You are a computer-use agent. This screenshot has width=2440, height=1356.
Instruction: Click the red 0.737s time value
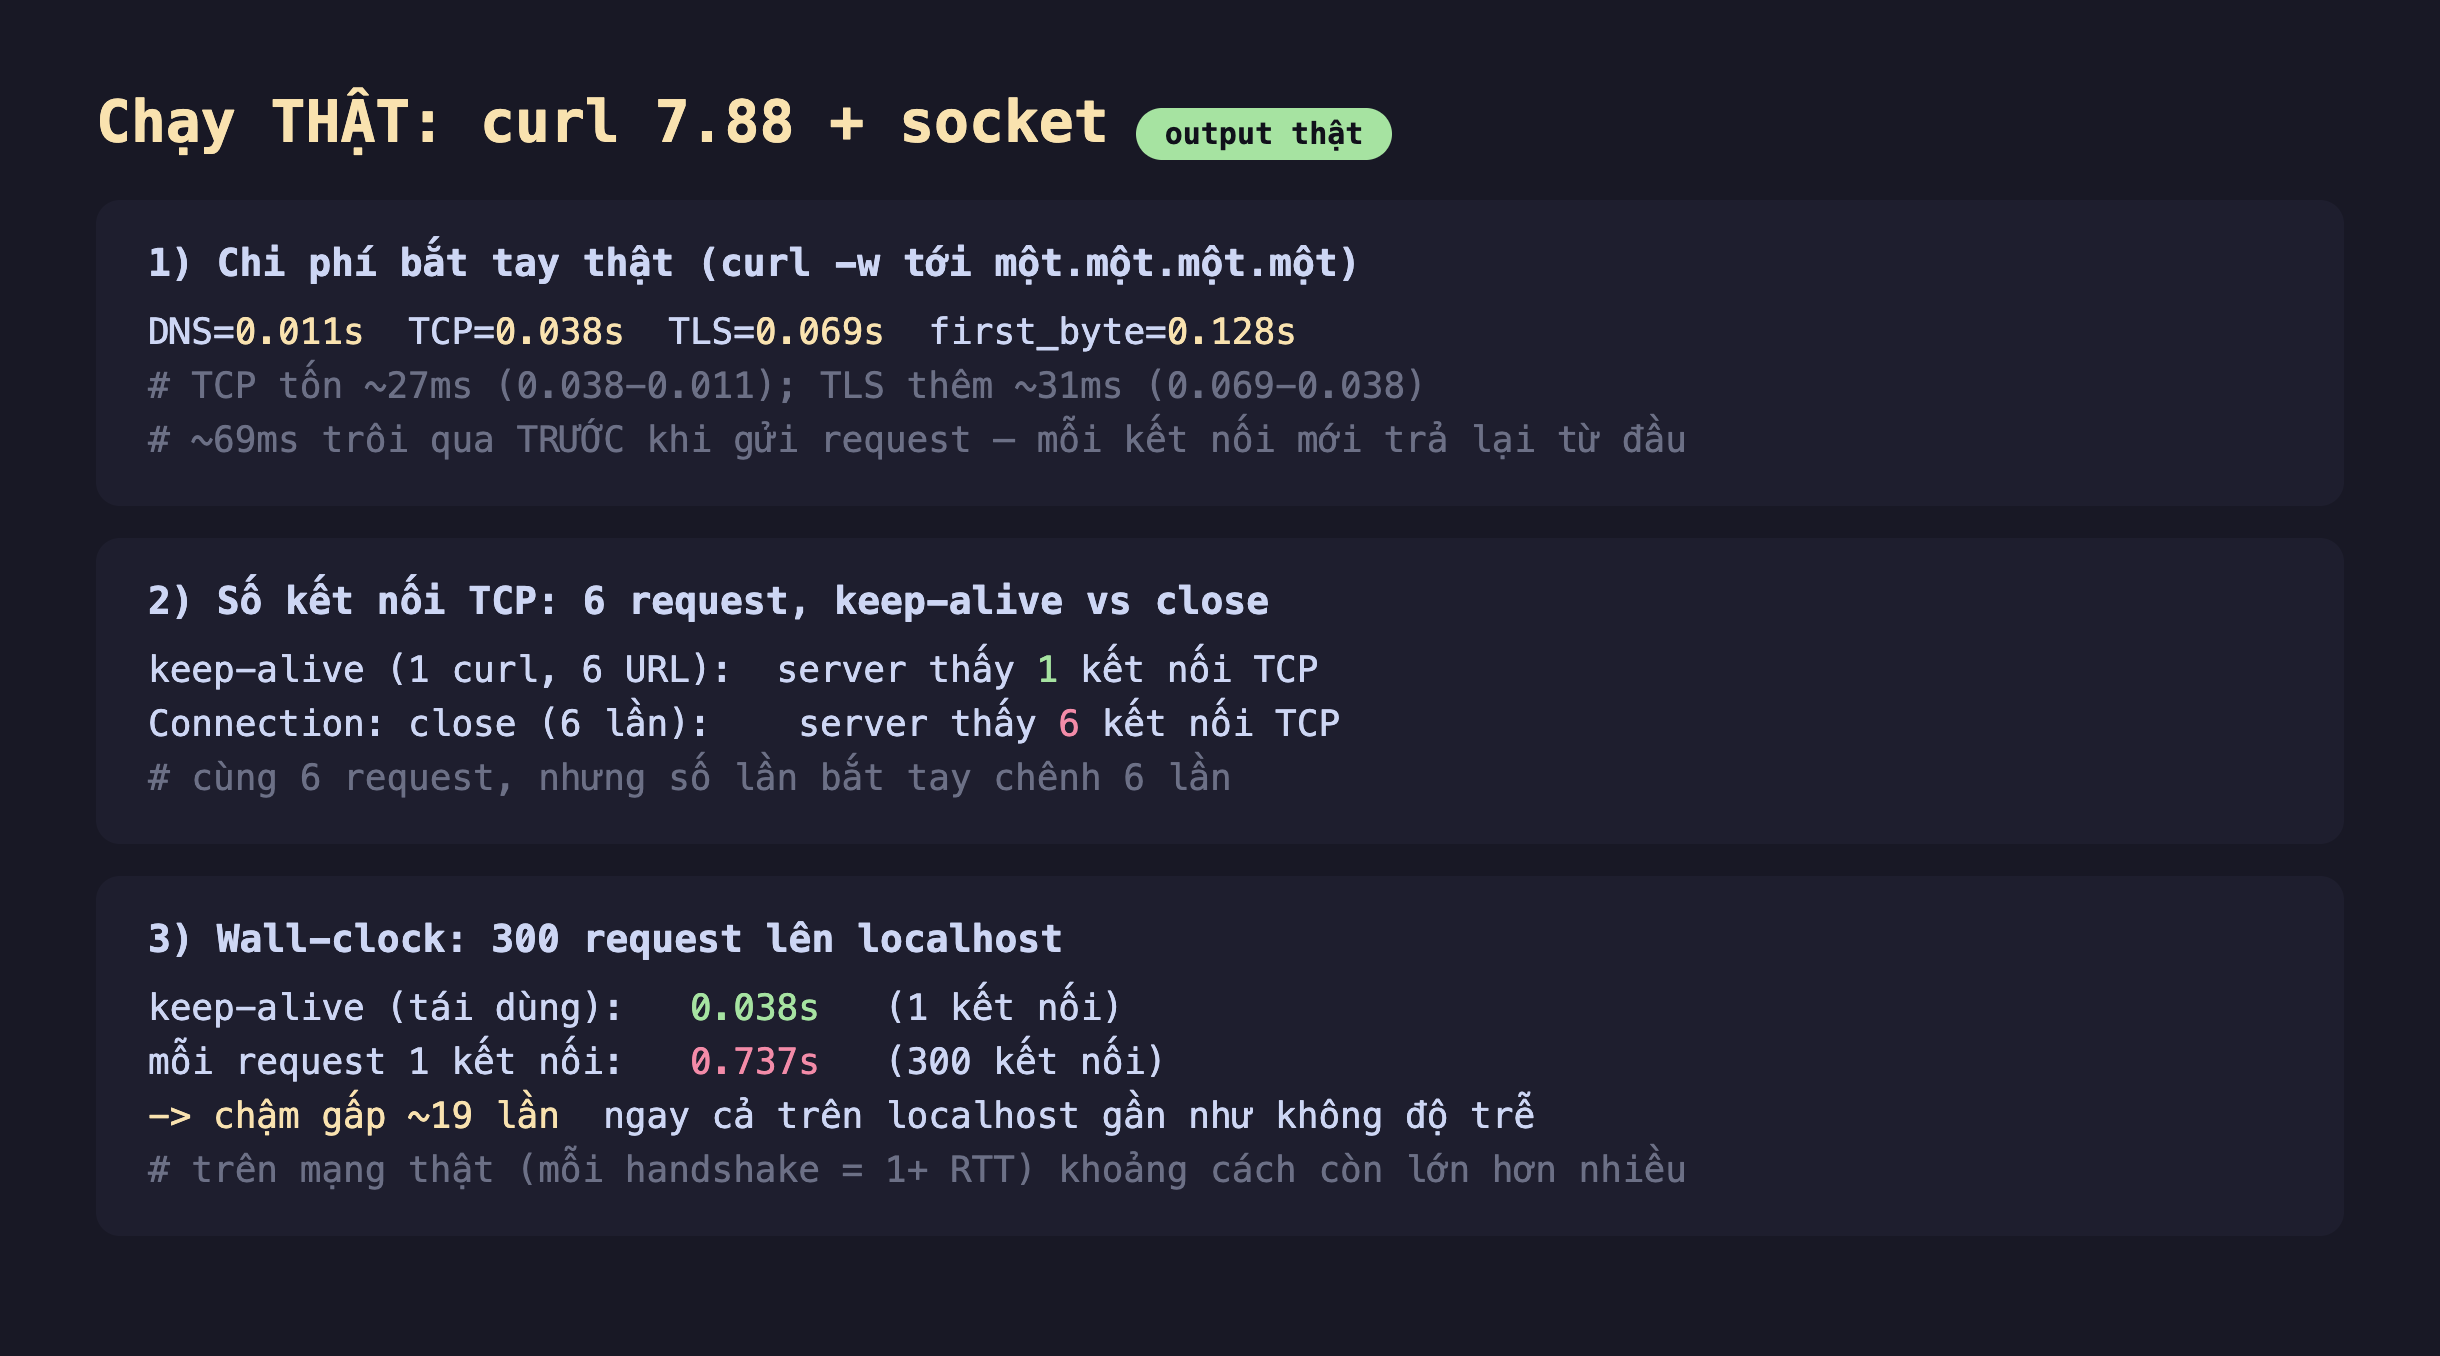pyautogui.click(x=754, y=1062)
